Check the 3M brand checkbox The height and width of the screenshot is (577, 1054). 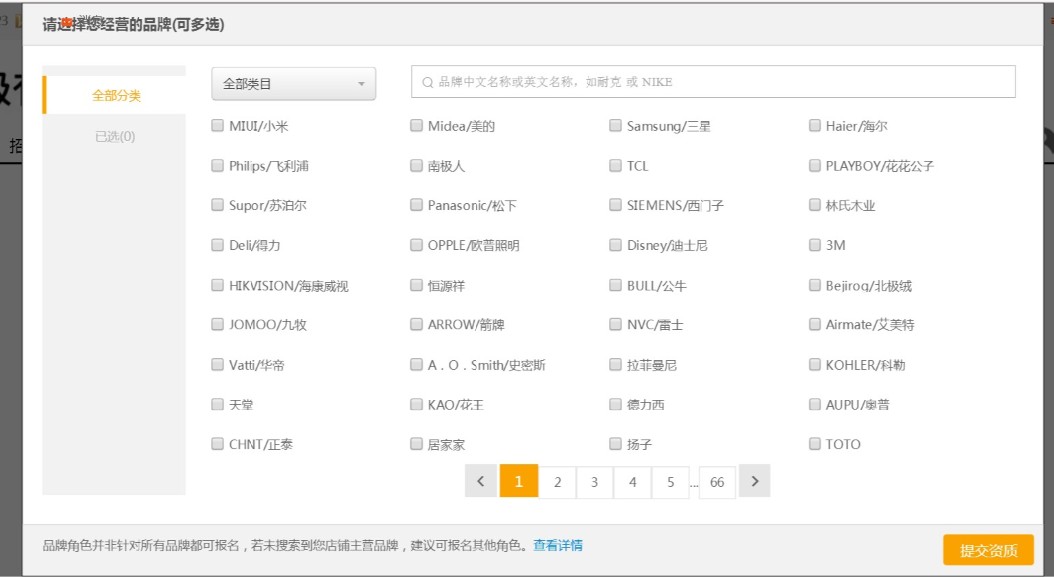coord(815,245)
